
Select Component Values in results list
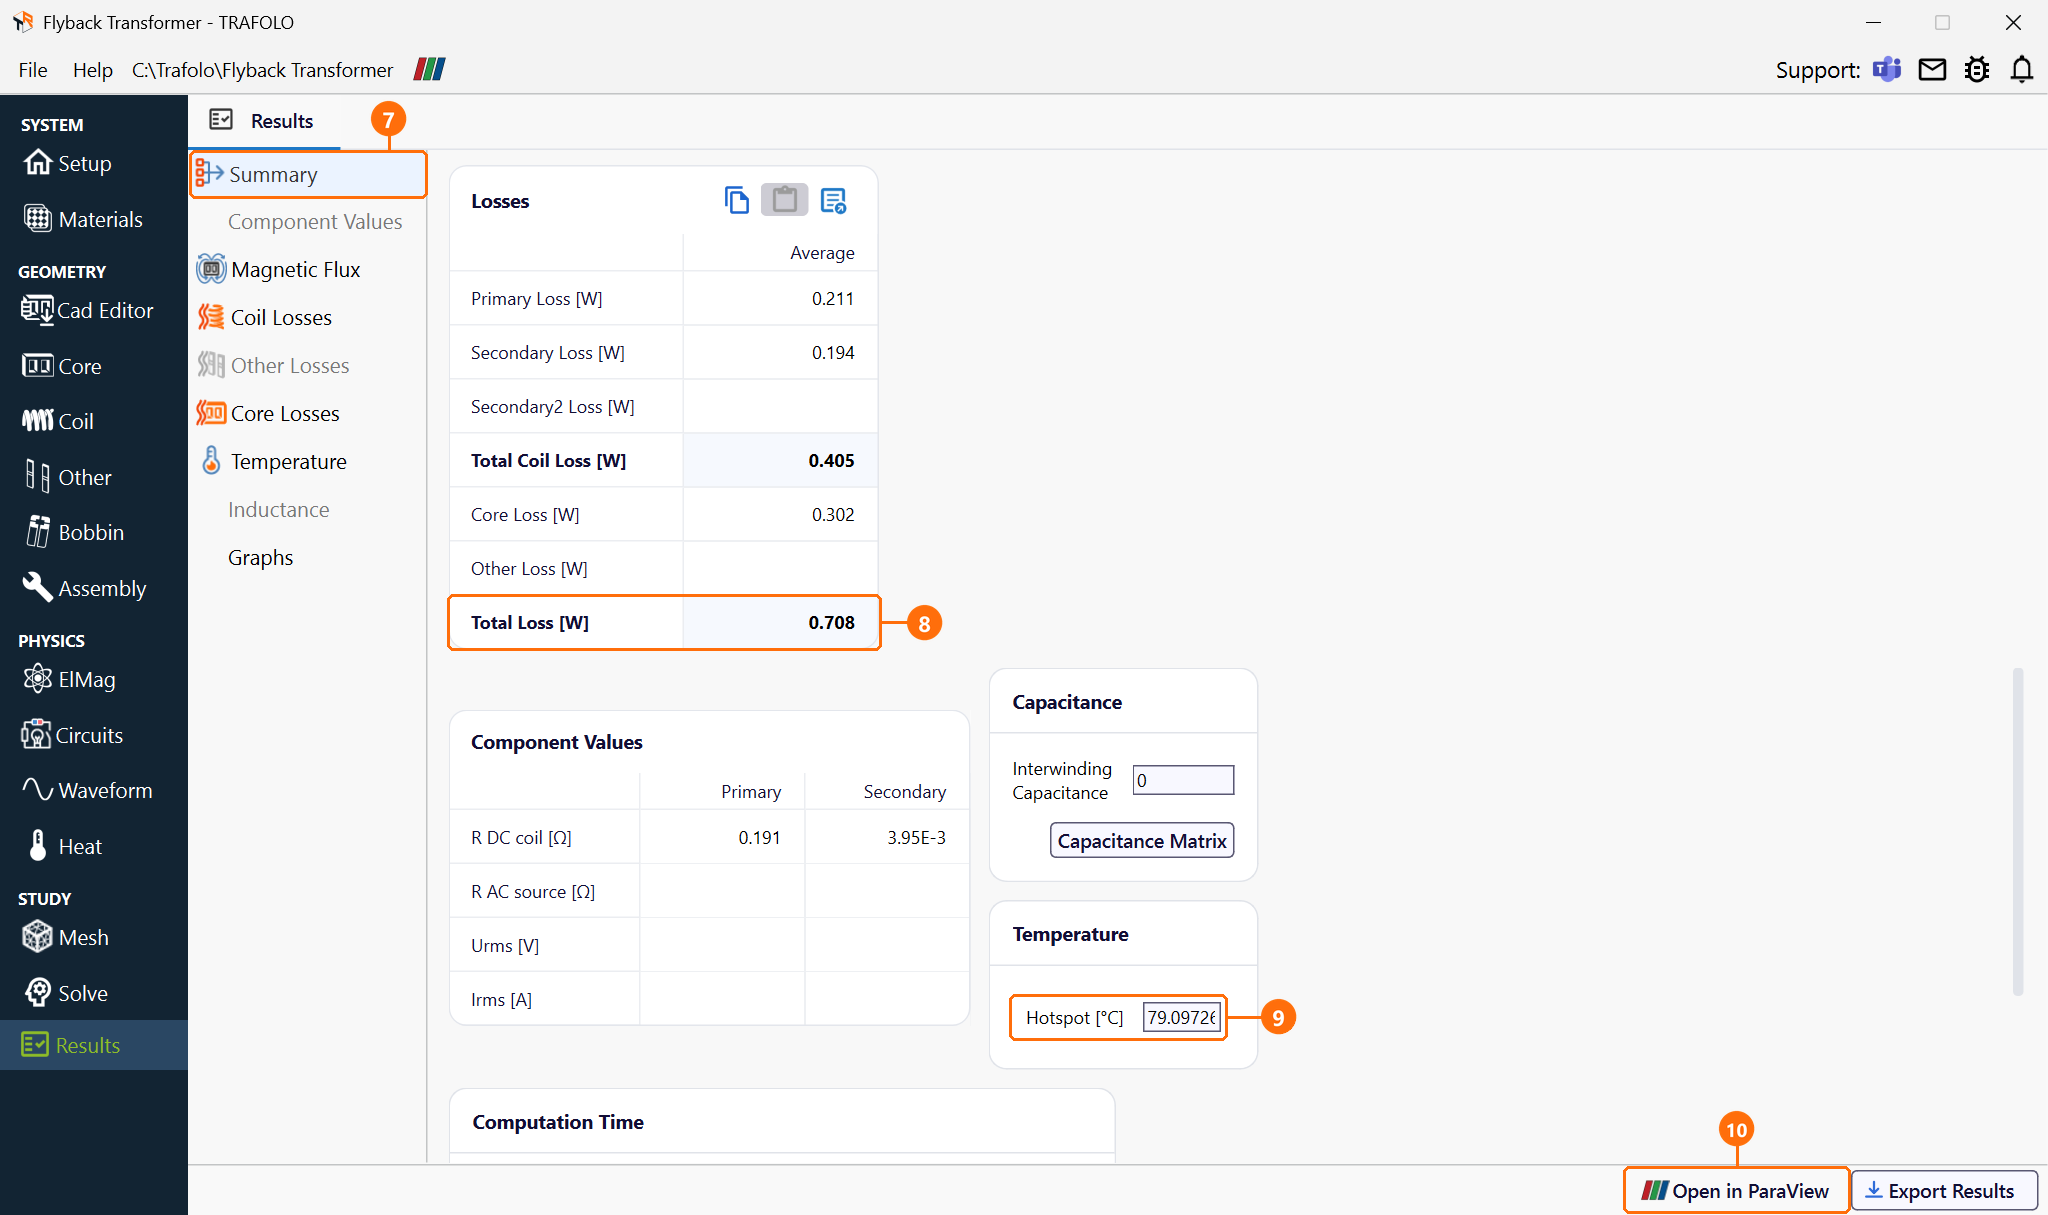(315, 222)
